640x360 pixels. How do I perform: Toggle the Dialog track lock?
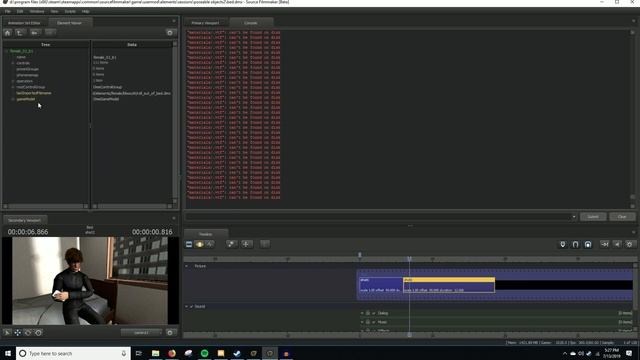point(368,313)
